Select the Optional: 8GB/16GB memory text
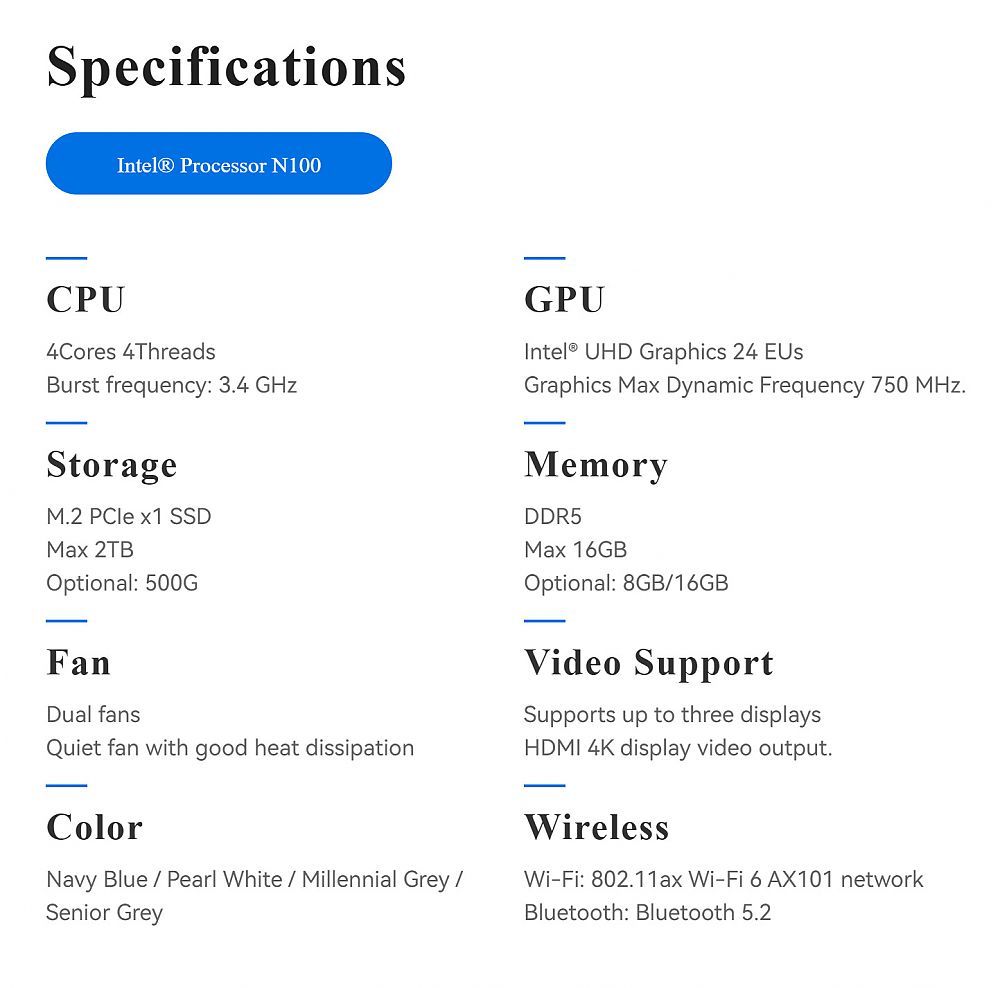 click(x=626, y=582)
